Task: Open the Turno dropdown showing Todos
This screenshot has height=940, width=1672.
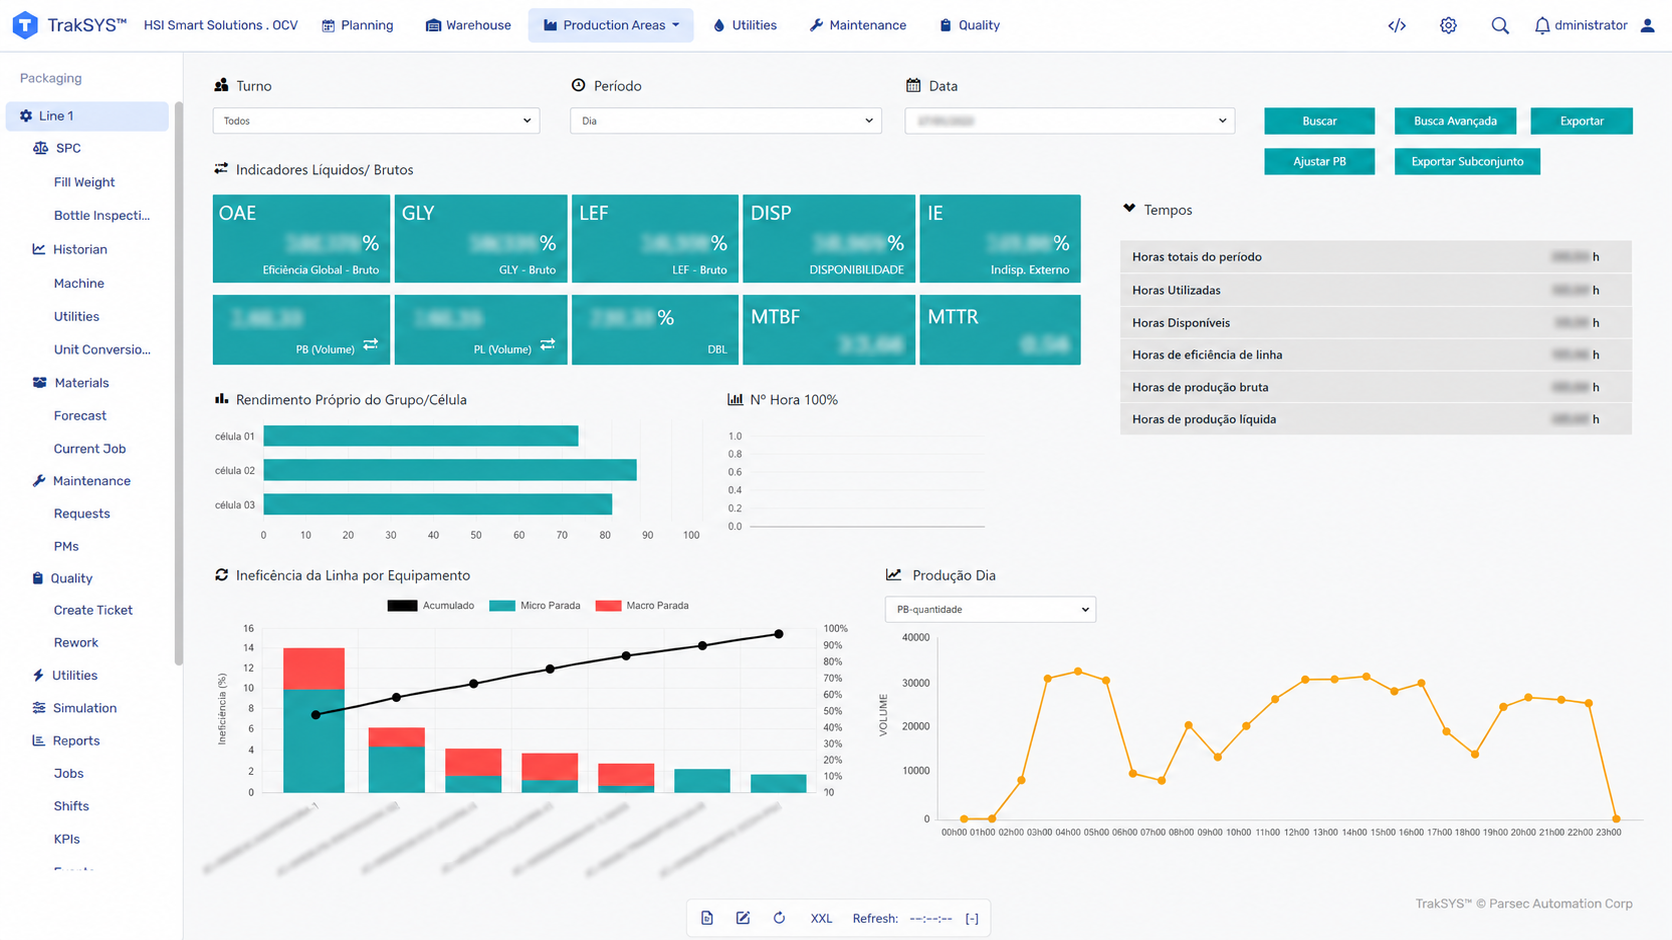Action: pos(376,121)
